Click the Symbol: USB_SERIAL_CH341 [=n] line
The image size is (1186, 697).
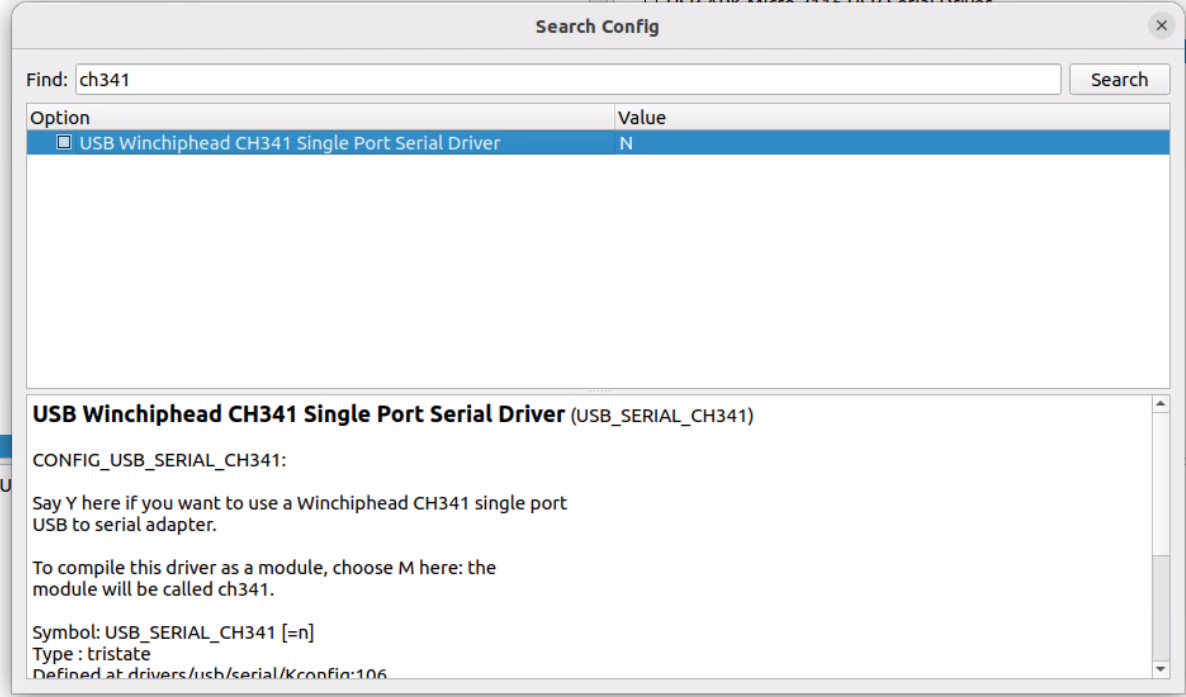(174, 633)
